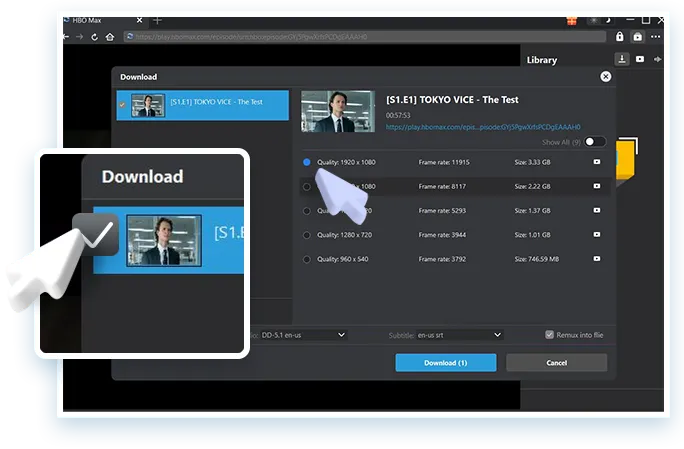The height and width of the screenshot is (449, 684).
Task: Open the DD-5.1 en-us audio dropdown
Action: click(x=304, y=335)
